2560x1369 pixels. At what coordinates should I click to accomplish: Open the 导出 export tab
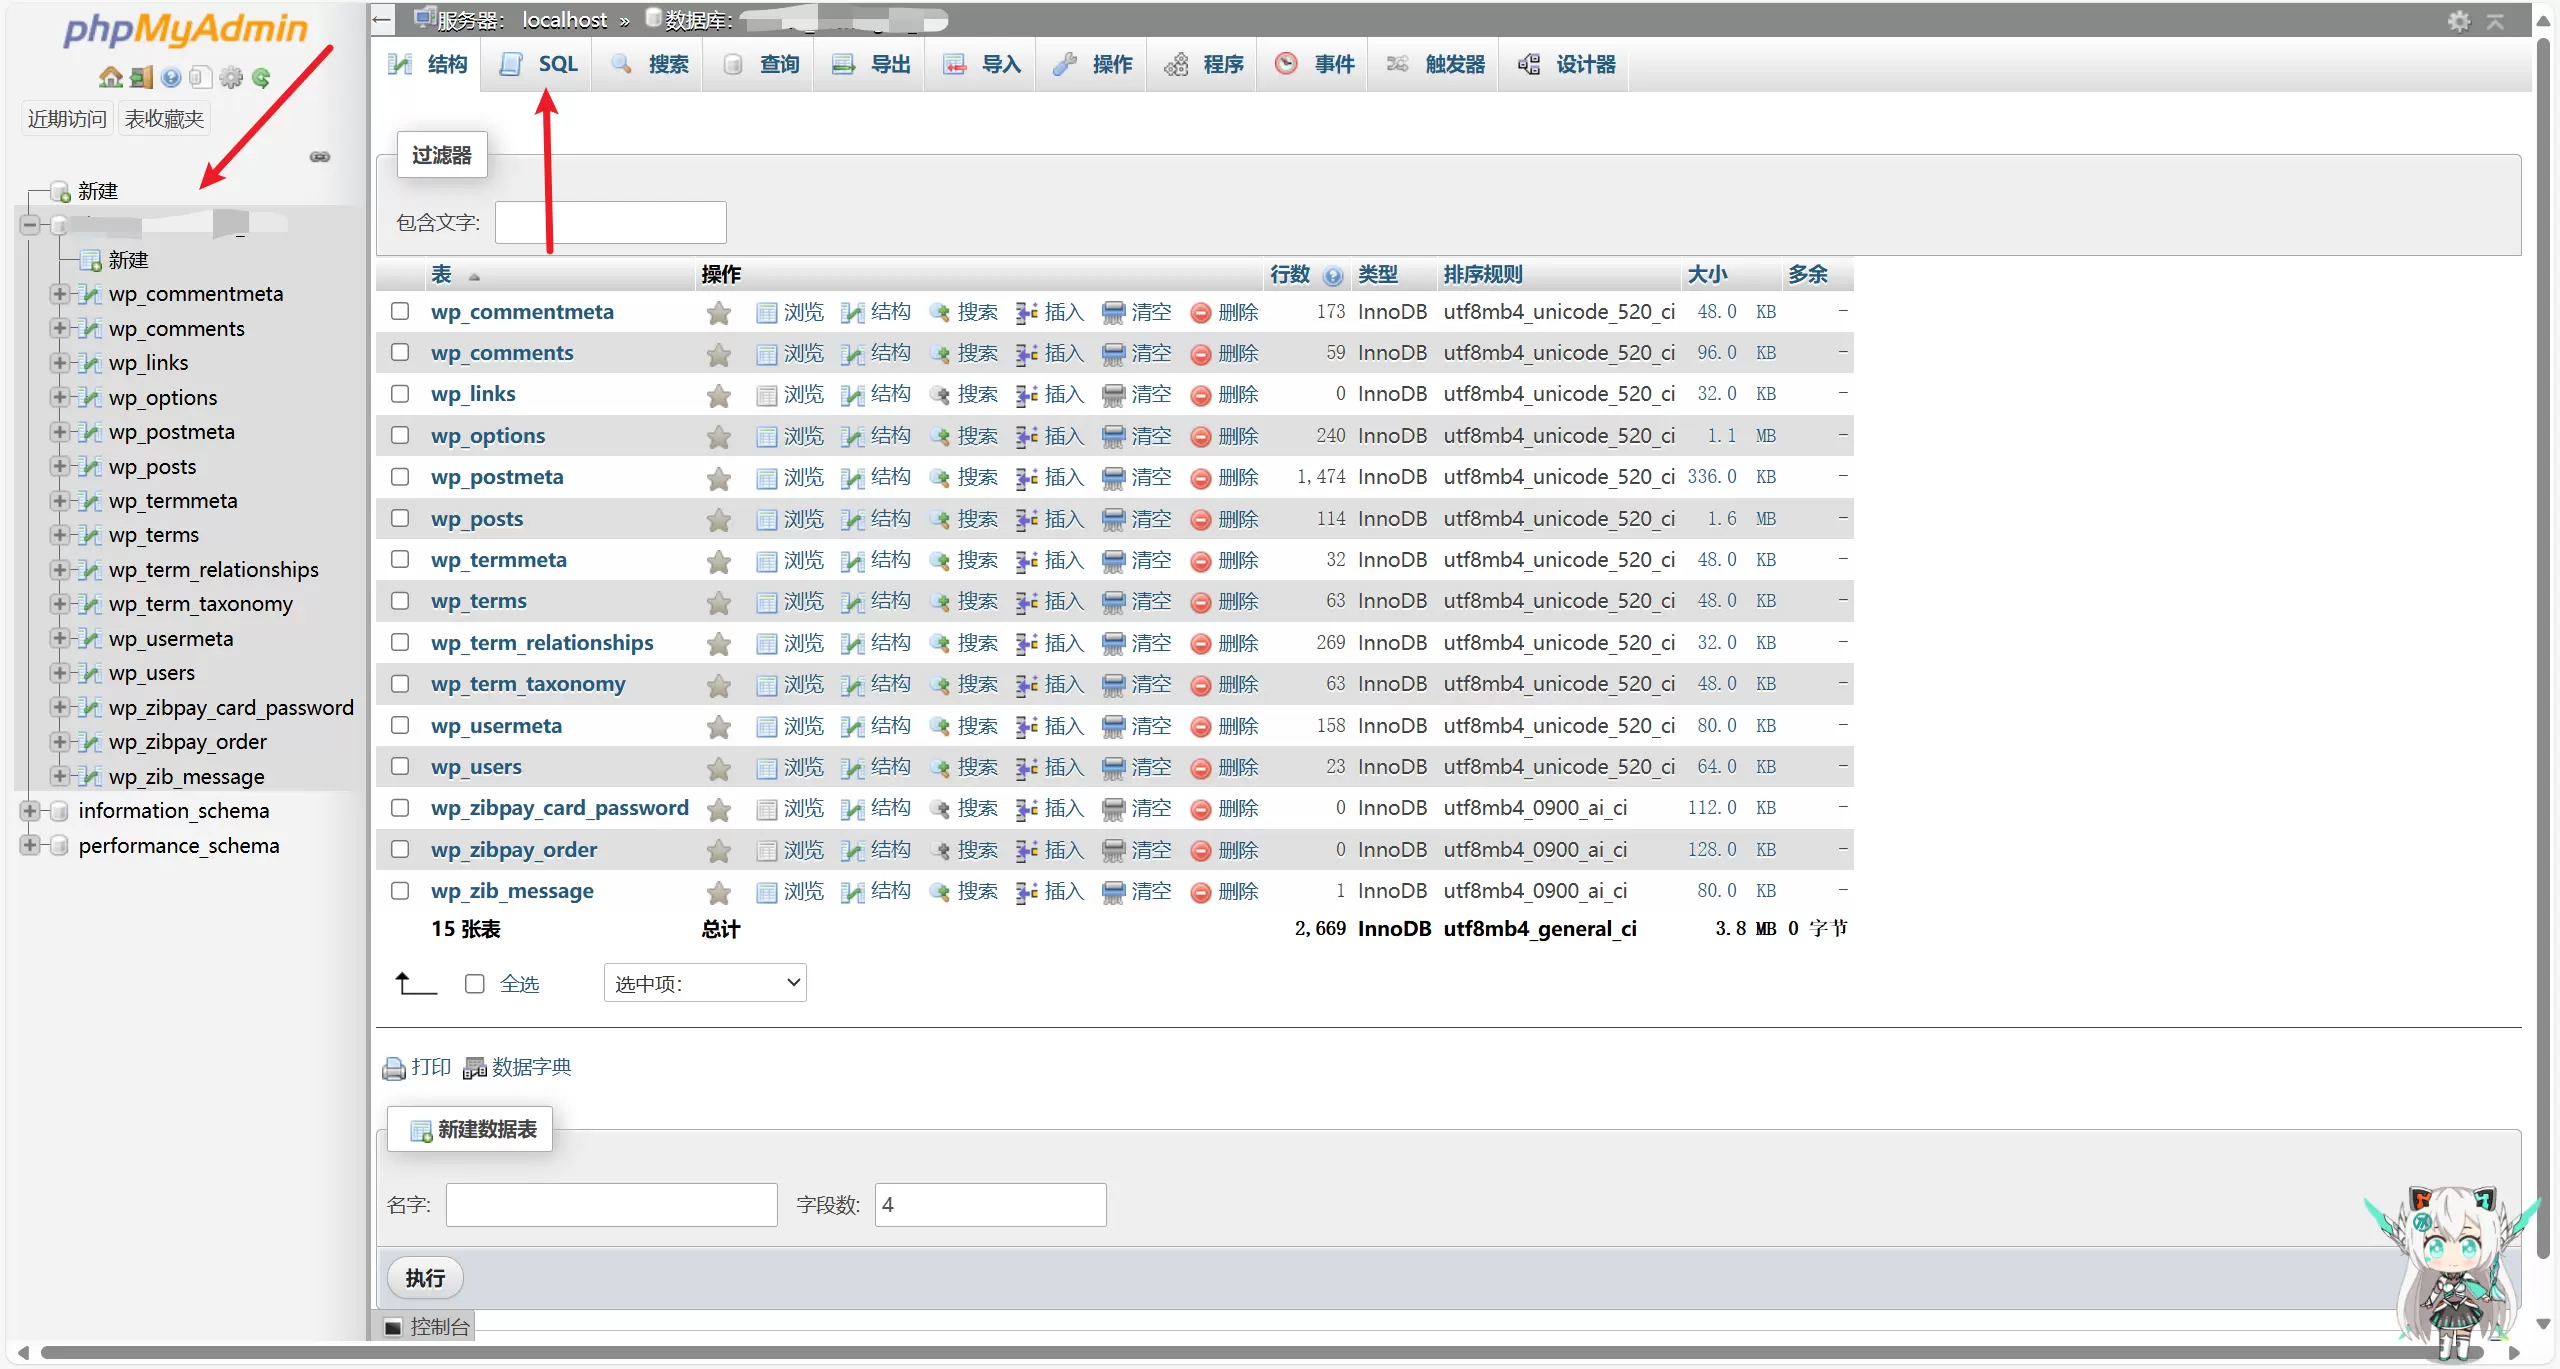click(870, 65)
